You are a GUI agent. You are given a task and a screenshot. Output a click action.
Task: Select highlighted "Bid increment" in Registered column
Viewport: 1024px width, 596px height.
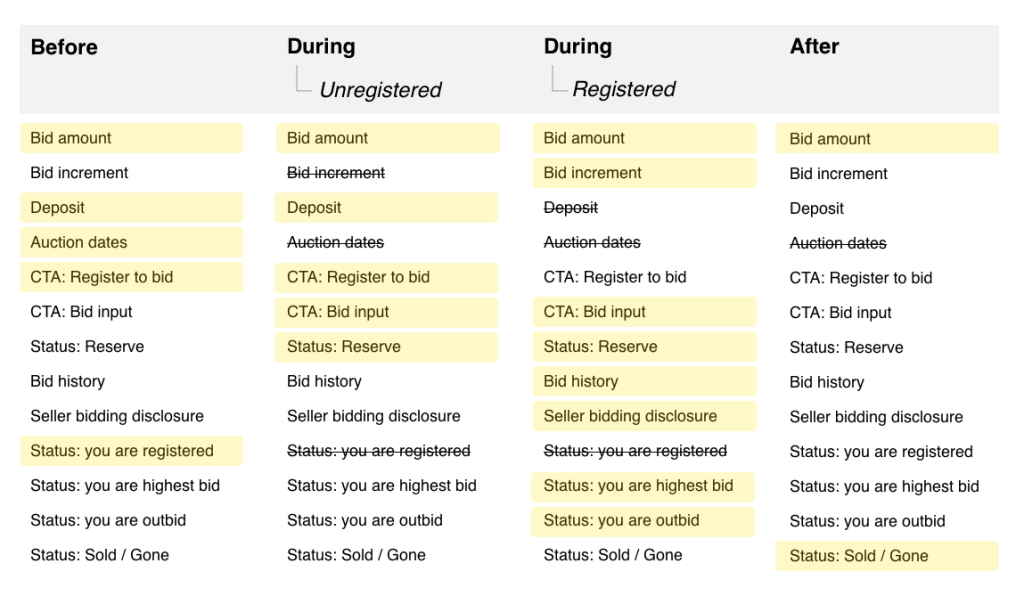593,173
